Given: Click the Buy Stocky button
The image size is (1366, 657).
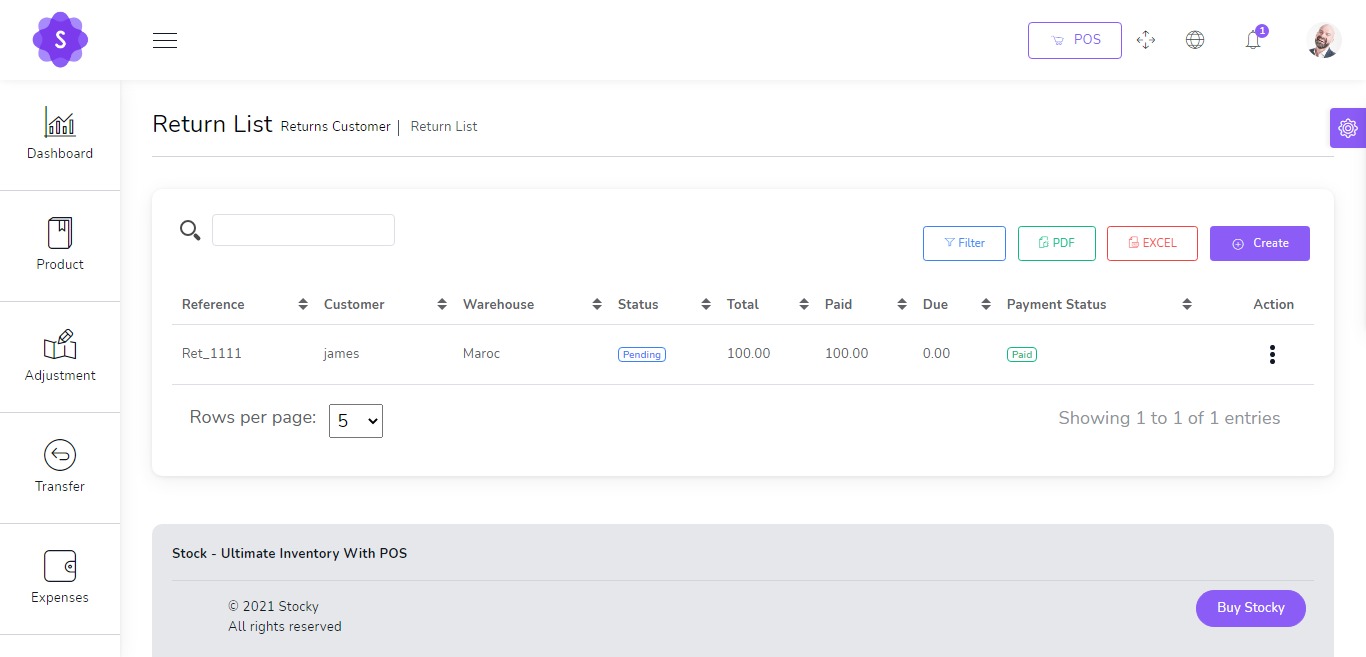Looking at the screenshot, I should pos(1251,608).
